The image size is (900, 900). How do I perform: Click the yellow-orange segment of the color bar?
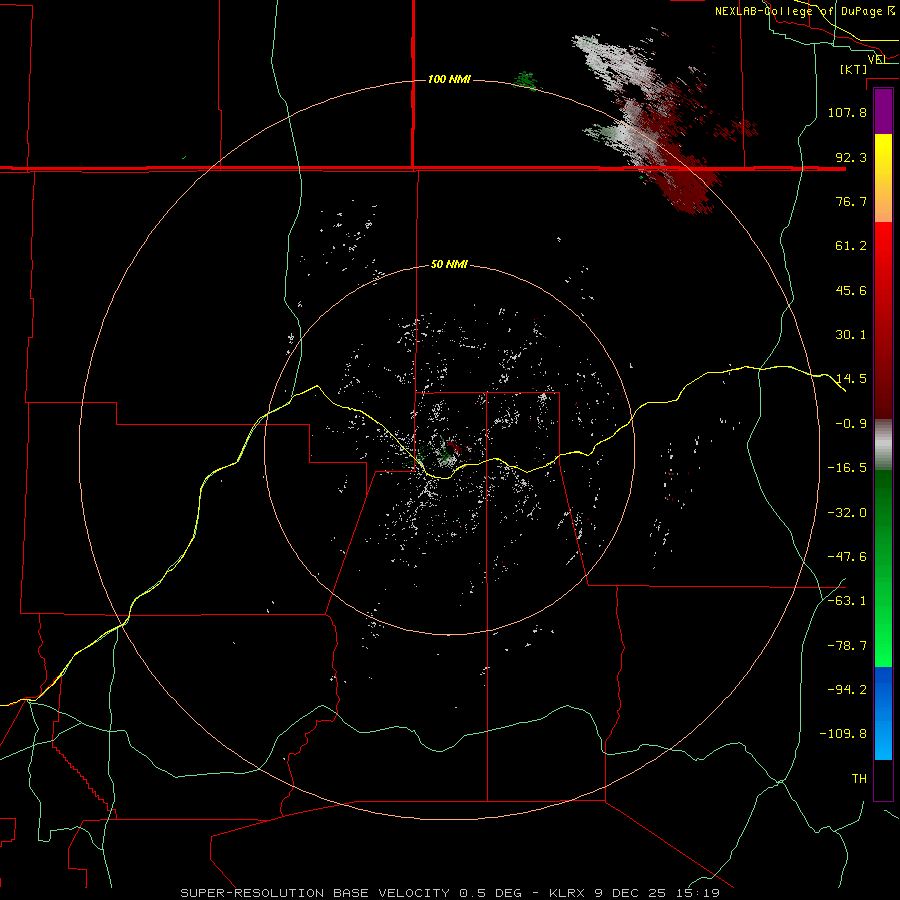(883, 178)
